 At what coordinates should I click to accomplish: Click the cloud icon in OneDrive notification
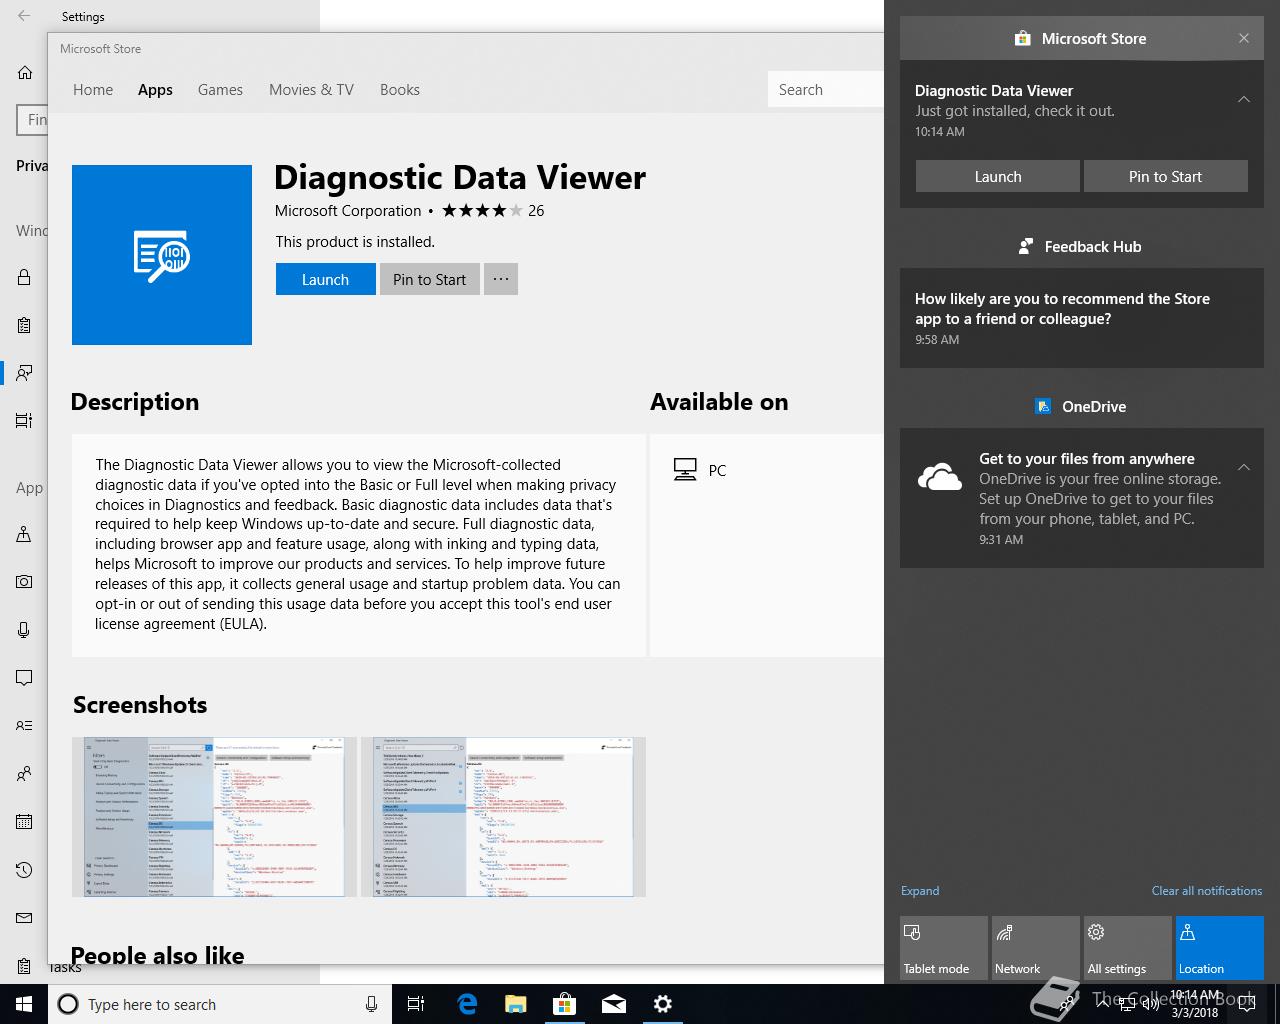(x=940, y=477)
